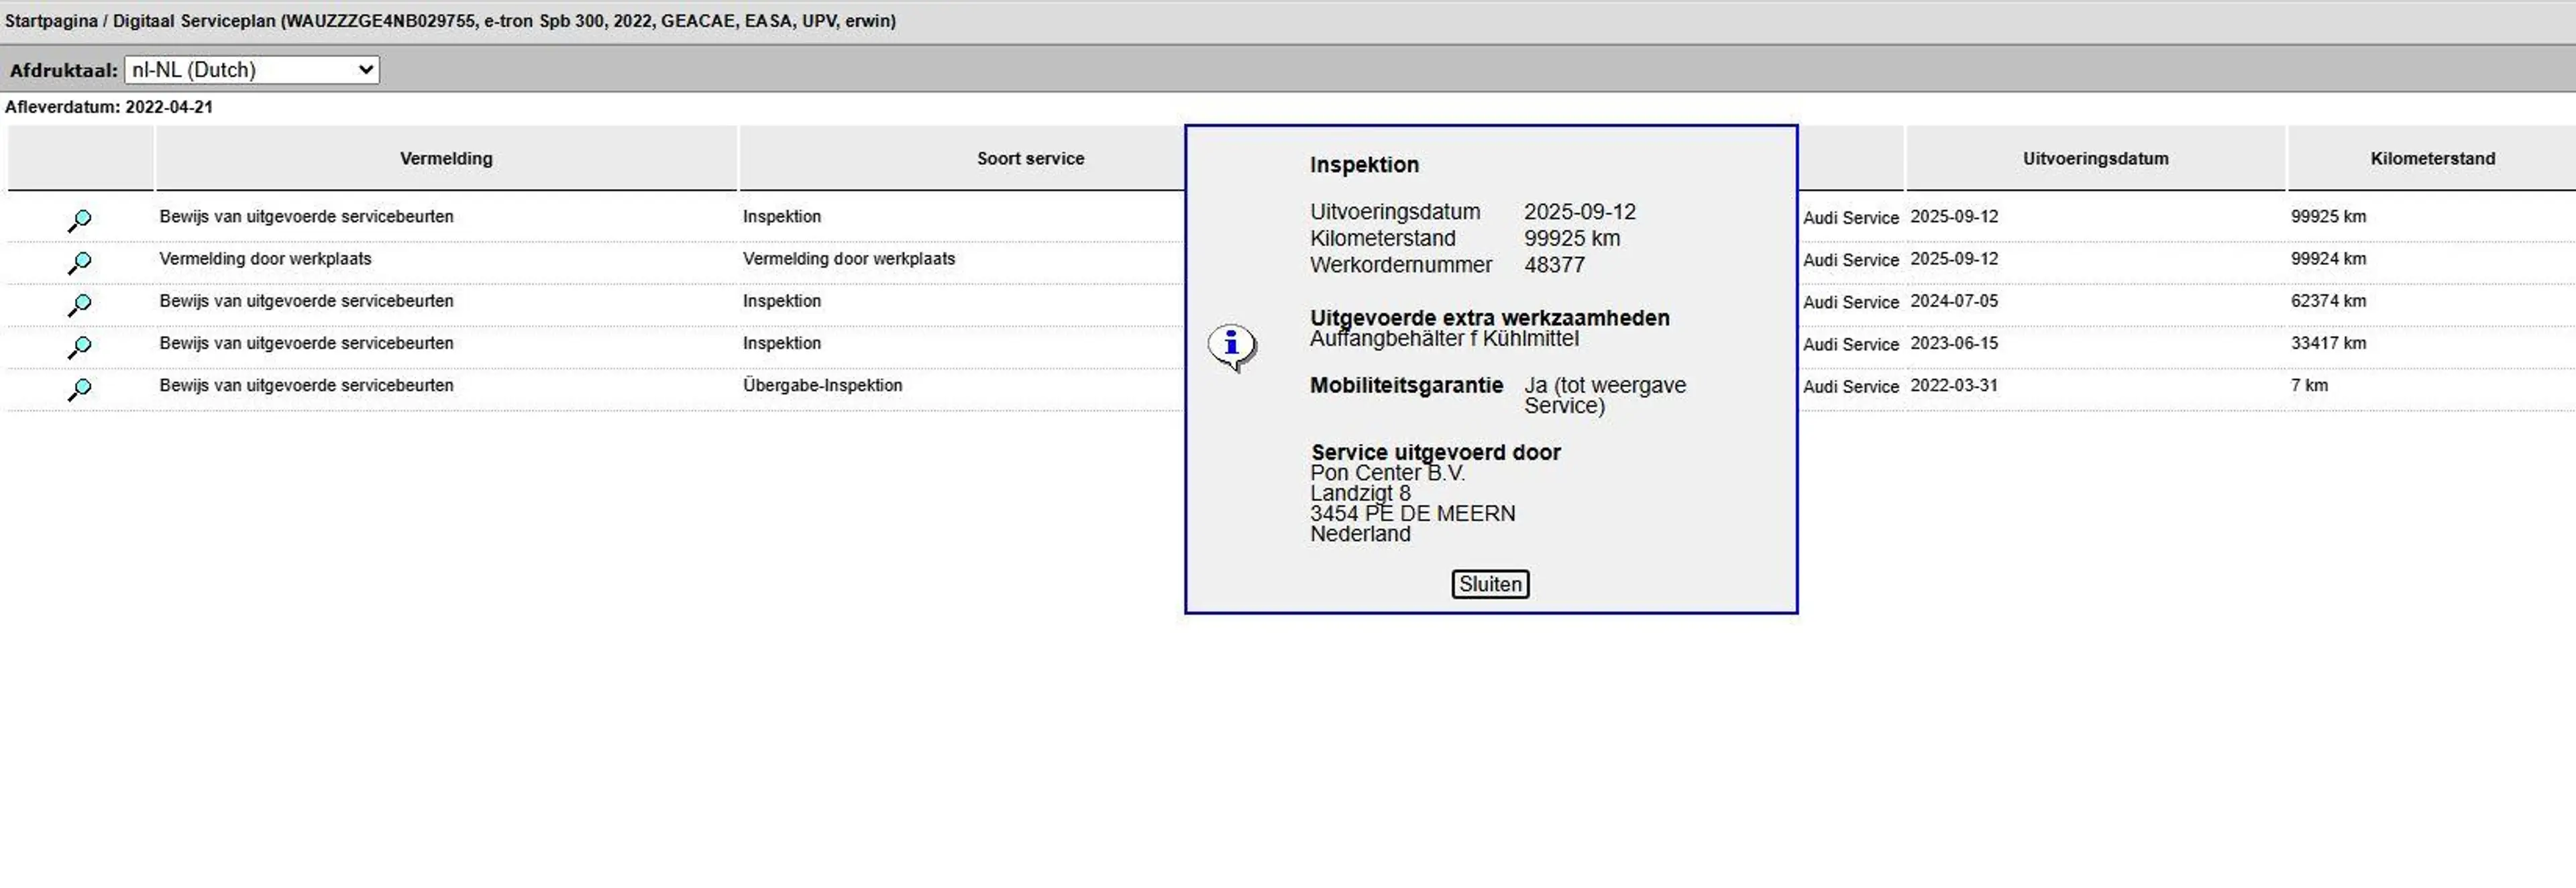This screenshot has width=2576, height=888.
Task: Open details magnifier for 99925 km Inspektion row
Action: pos(80,220)
